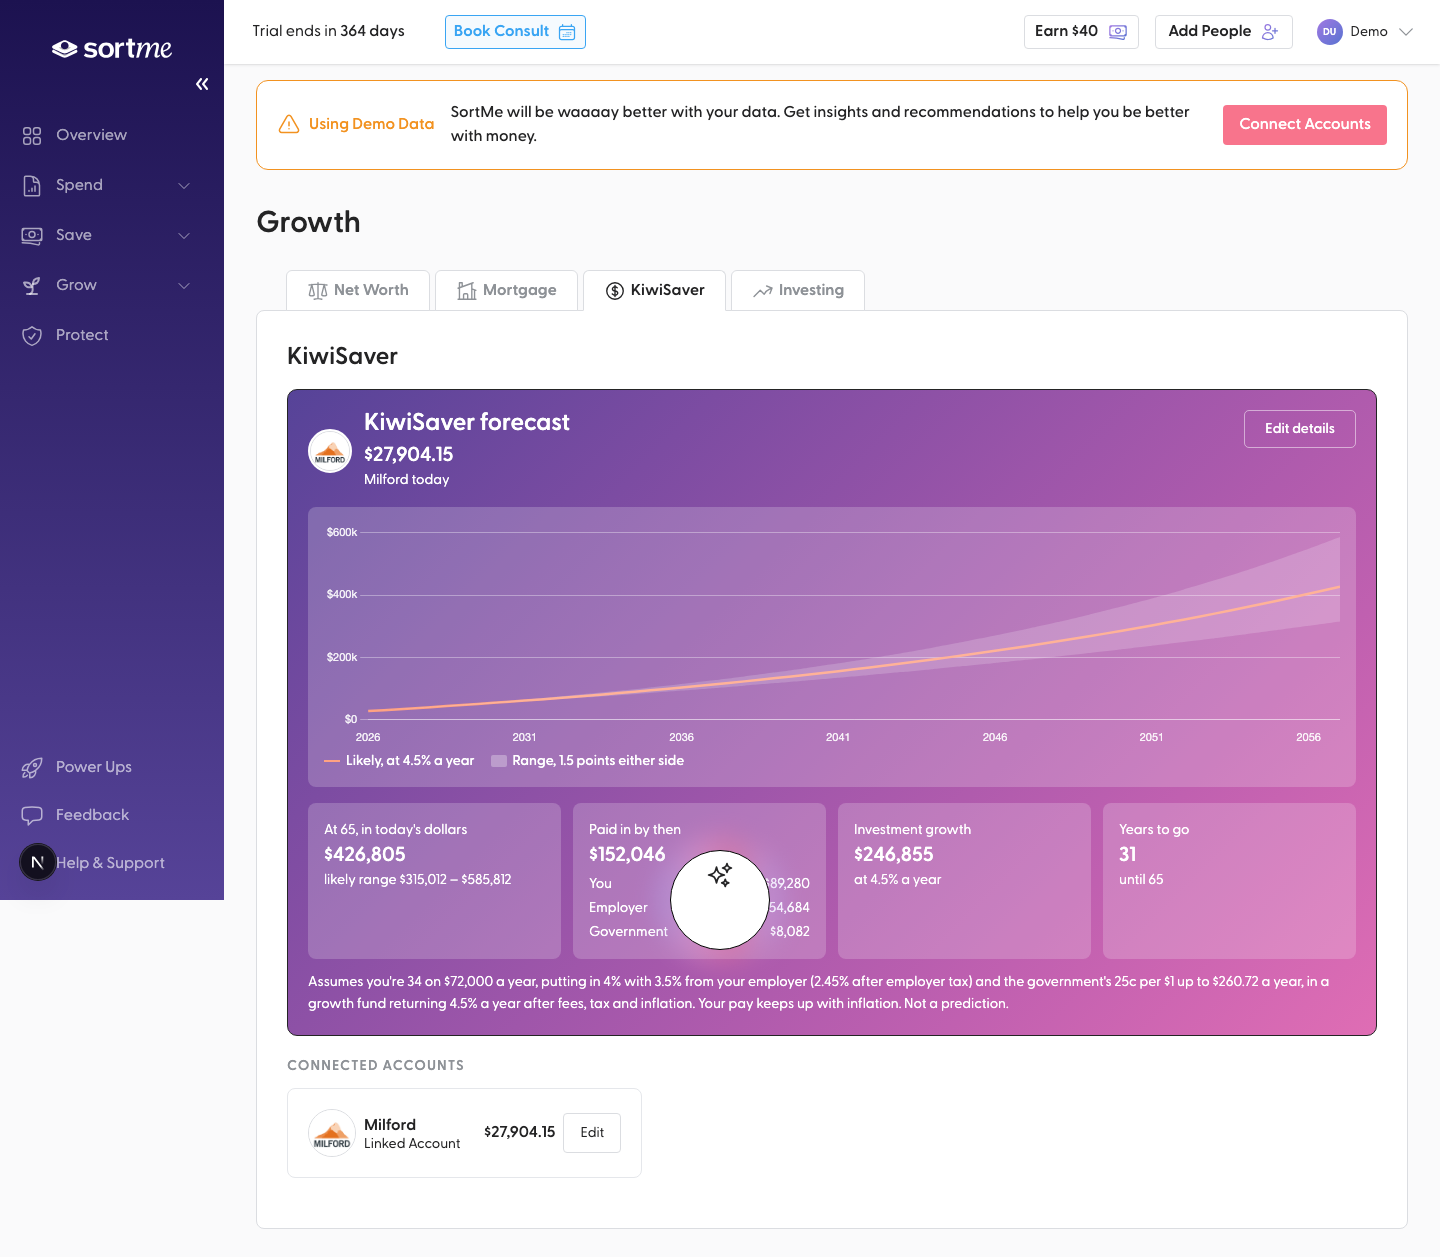The image size is (1440, 1257).
Task: Click the Milford logo in forecast header
Action: (330, 451)
